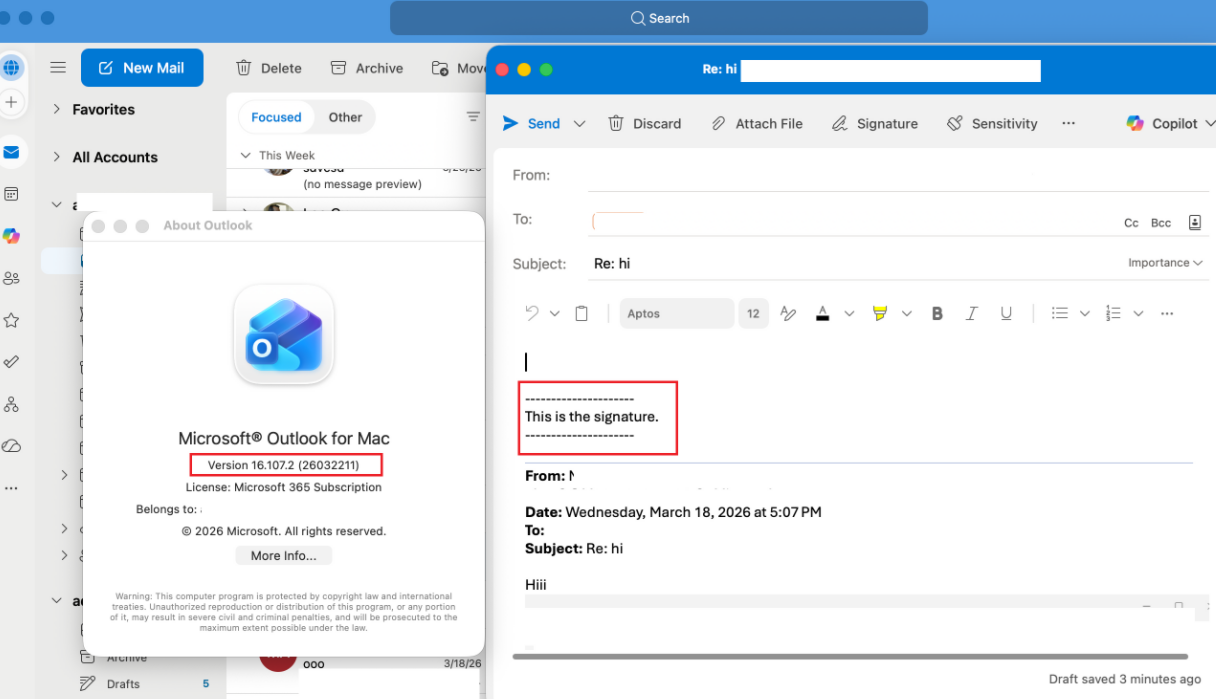Open the Sensitivity options

[992, 123]
